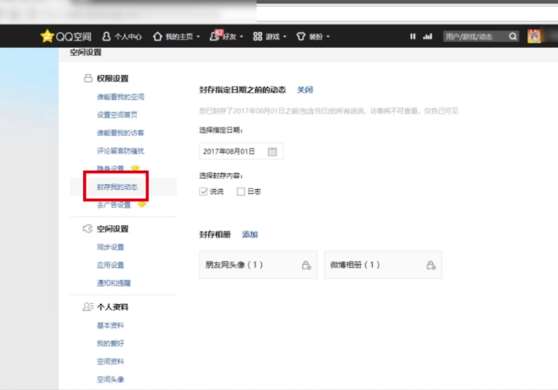Click the QQ空间 star logo
This screenshot has width=558, height=390.
(x=47, y=36)
